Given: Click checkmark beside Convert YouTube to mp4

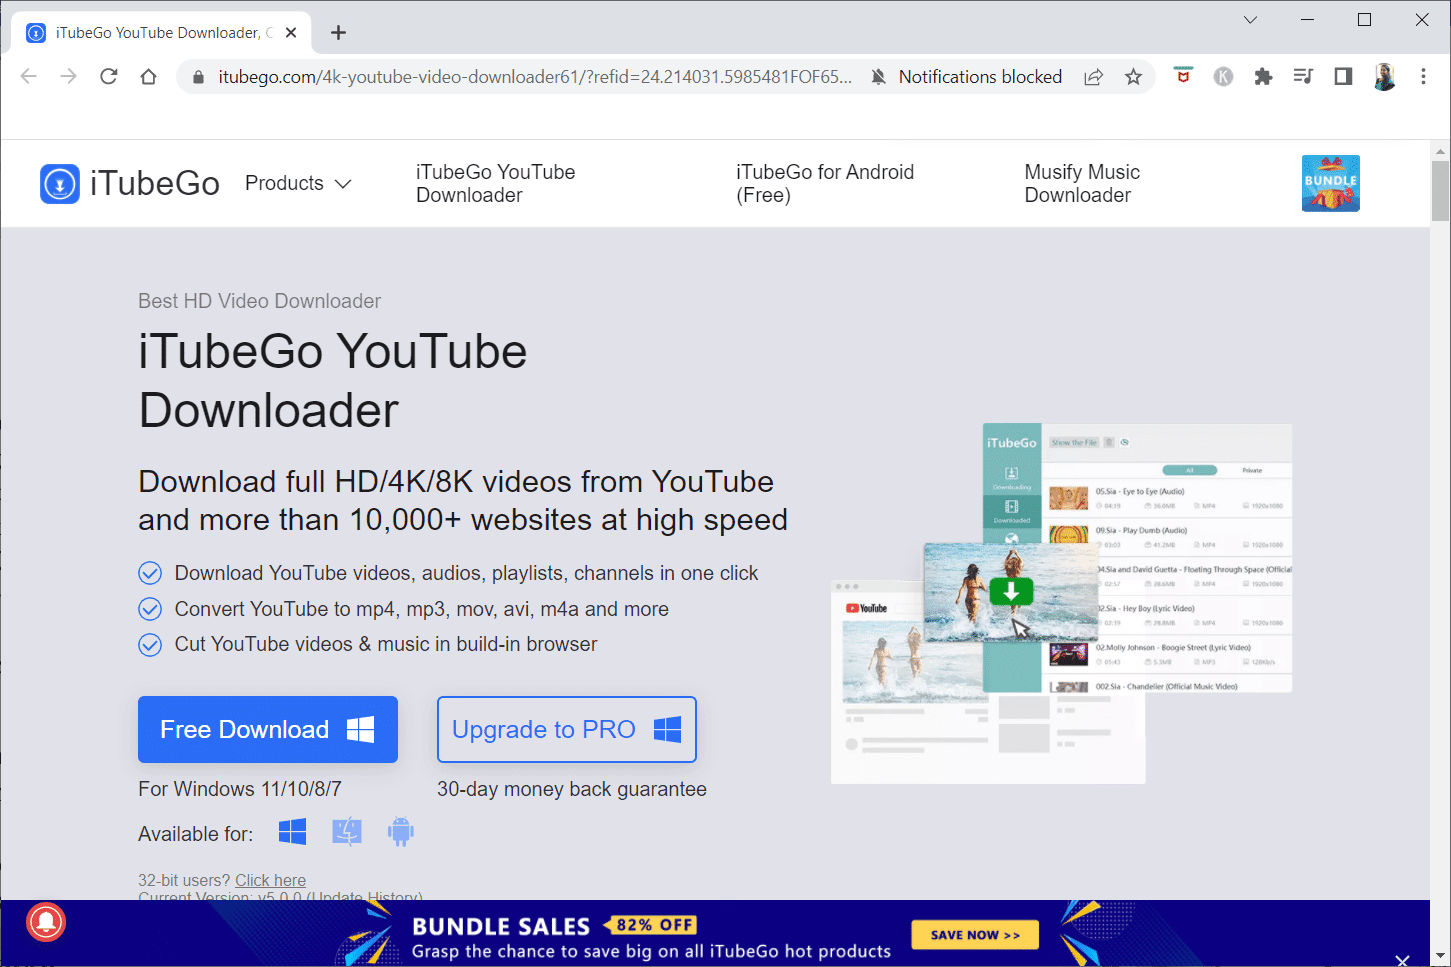Looking at the screenshot, I should click(150, 609).
